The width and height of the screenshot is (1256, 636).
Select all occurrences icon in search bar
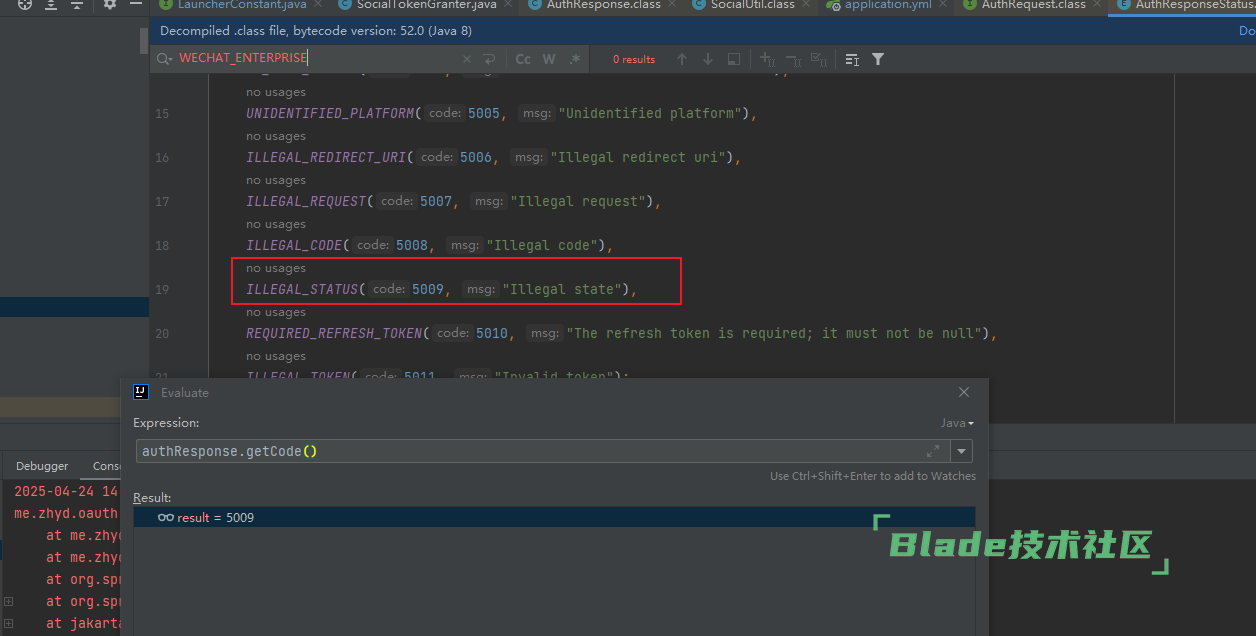tap(818, 59)
